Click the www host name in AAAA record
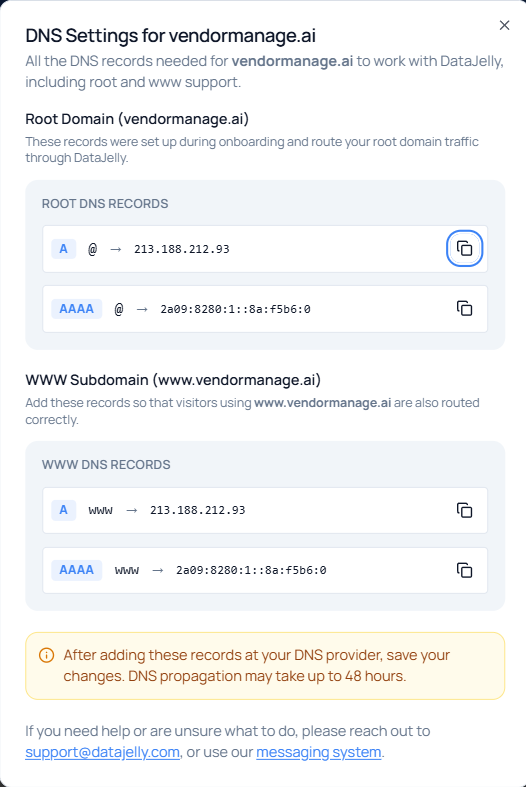The image size is (526, 787). point(126,571)
